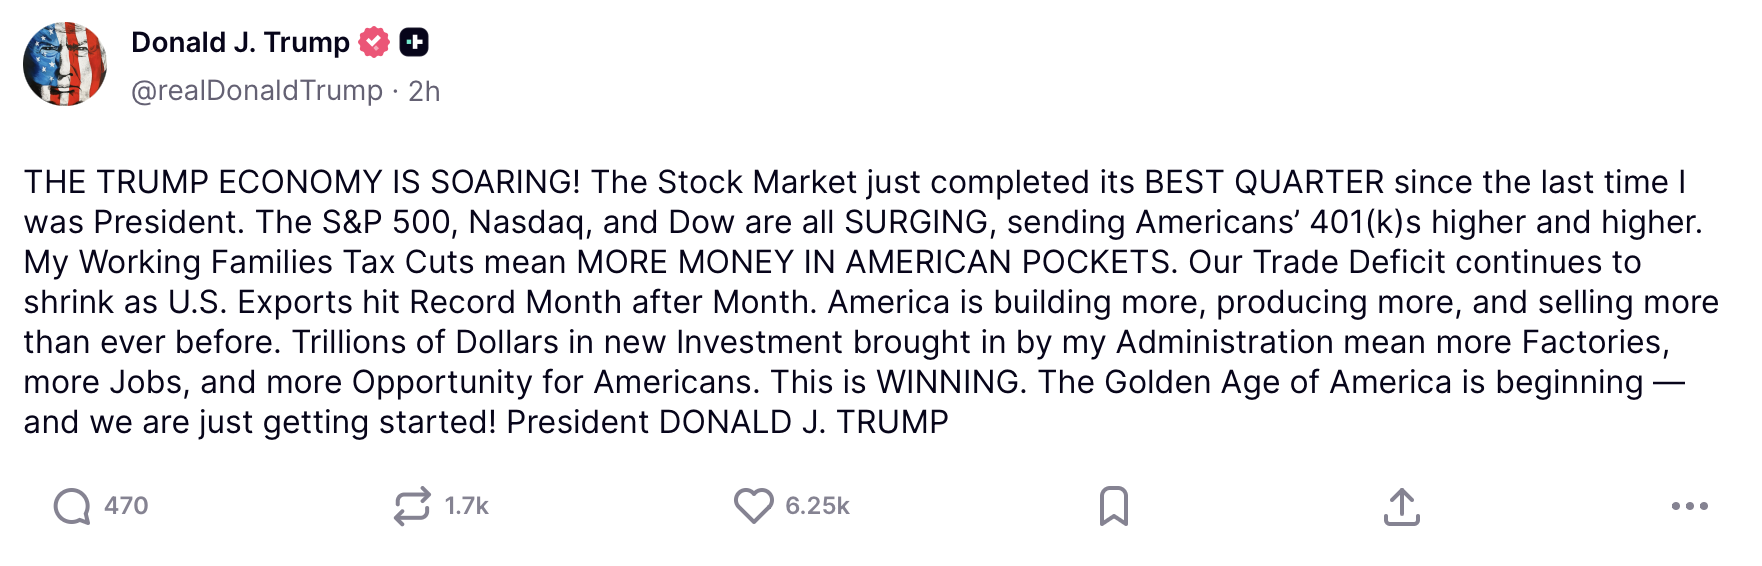Click the reply speech bubble icon

[72, 506]
